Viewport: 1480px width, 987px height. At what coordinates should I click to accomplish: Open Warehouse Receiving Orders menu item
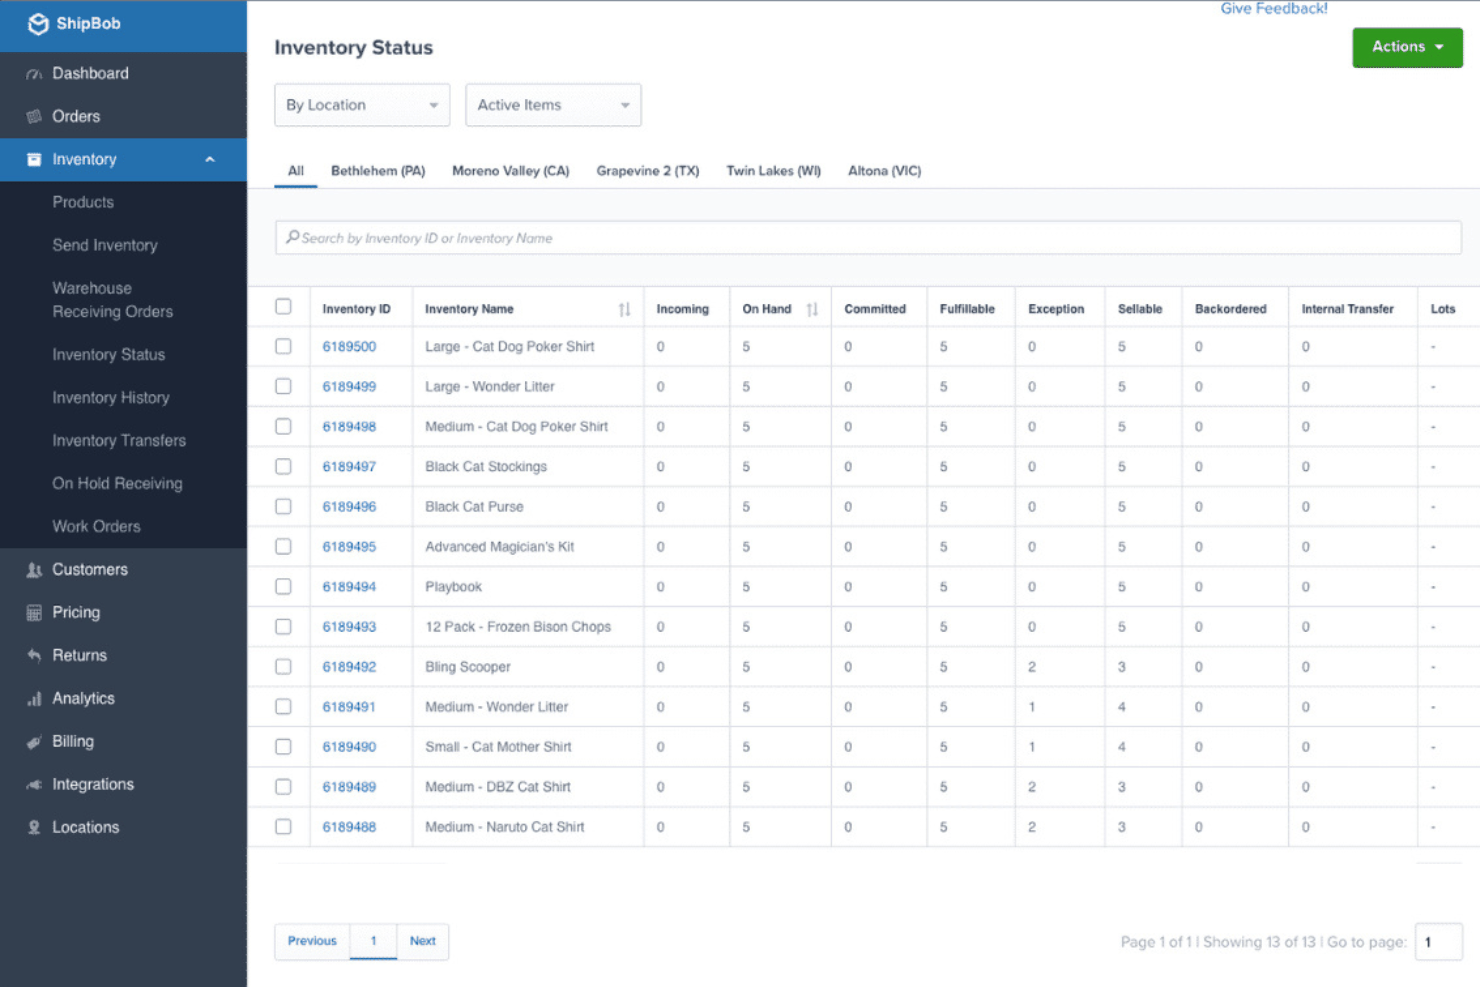(113, 300)
